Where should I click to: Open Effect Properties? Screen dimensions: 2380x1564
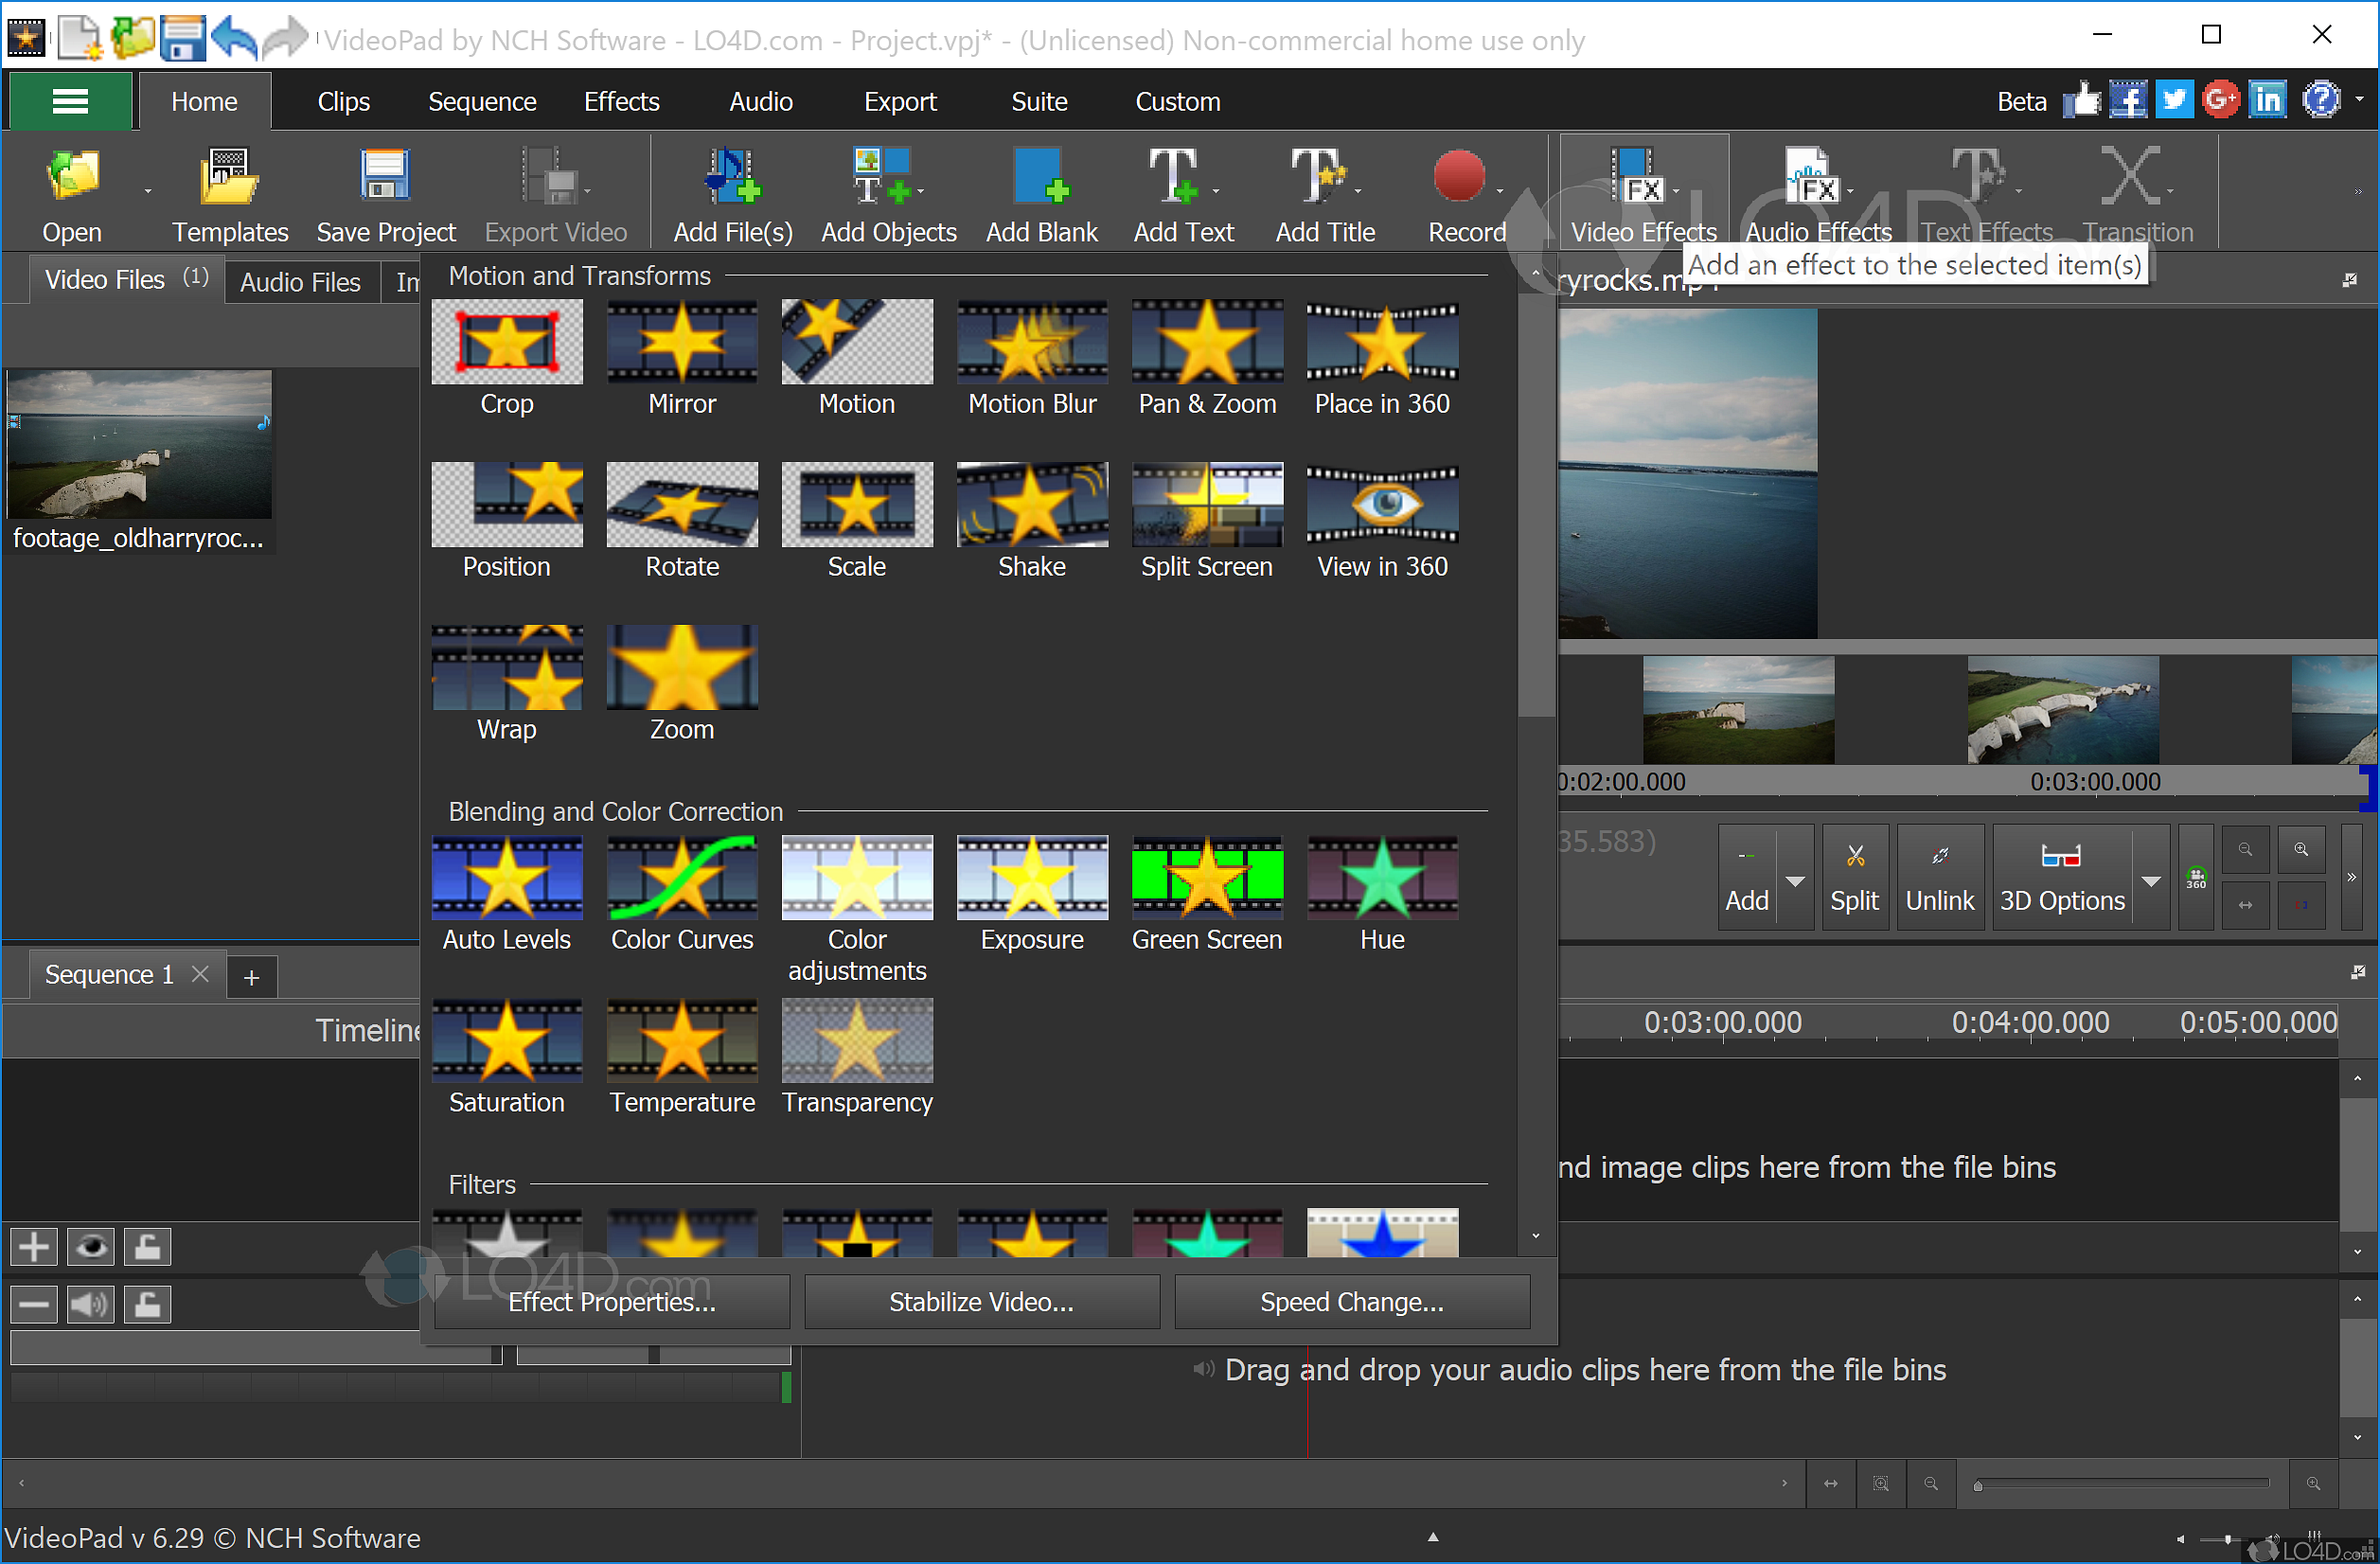[611, 1301]
